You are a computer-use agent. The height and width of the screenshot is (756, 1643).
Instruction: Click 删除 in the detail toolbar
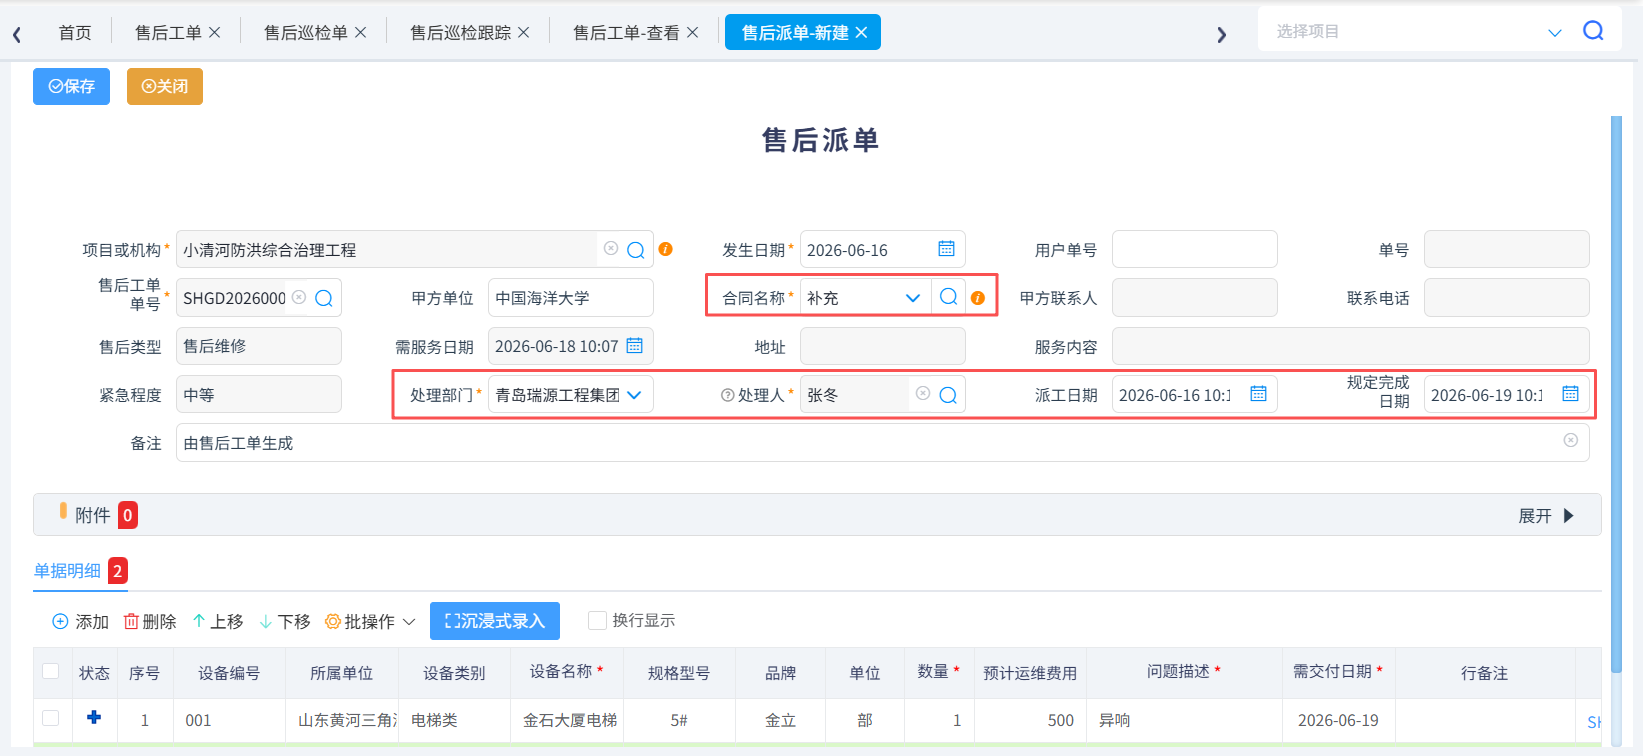150,622
